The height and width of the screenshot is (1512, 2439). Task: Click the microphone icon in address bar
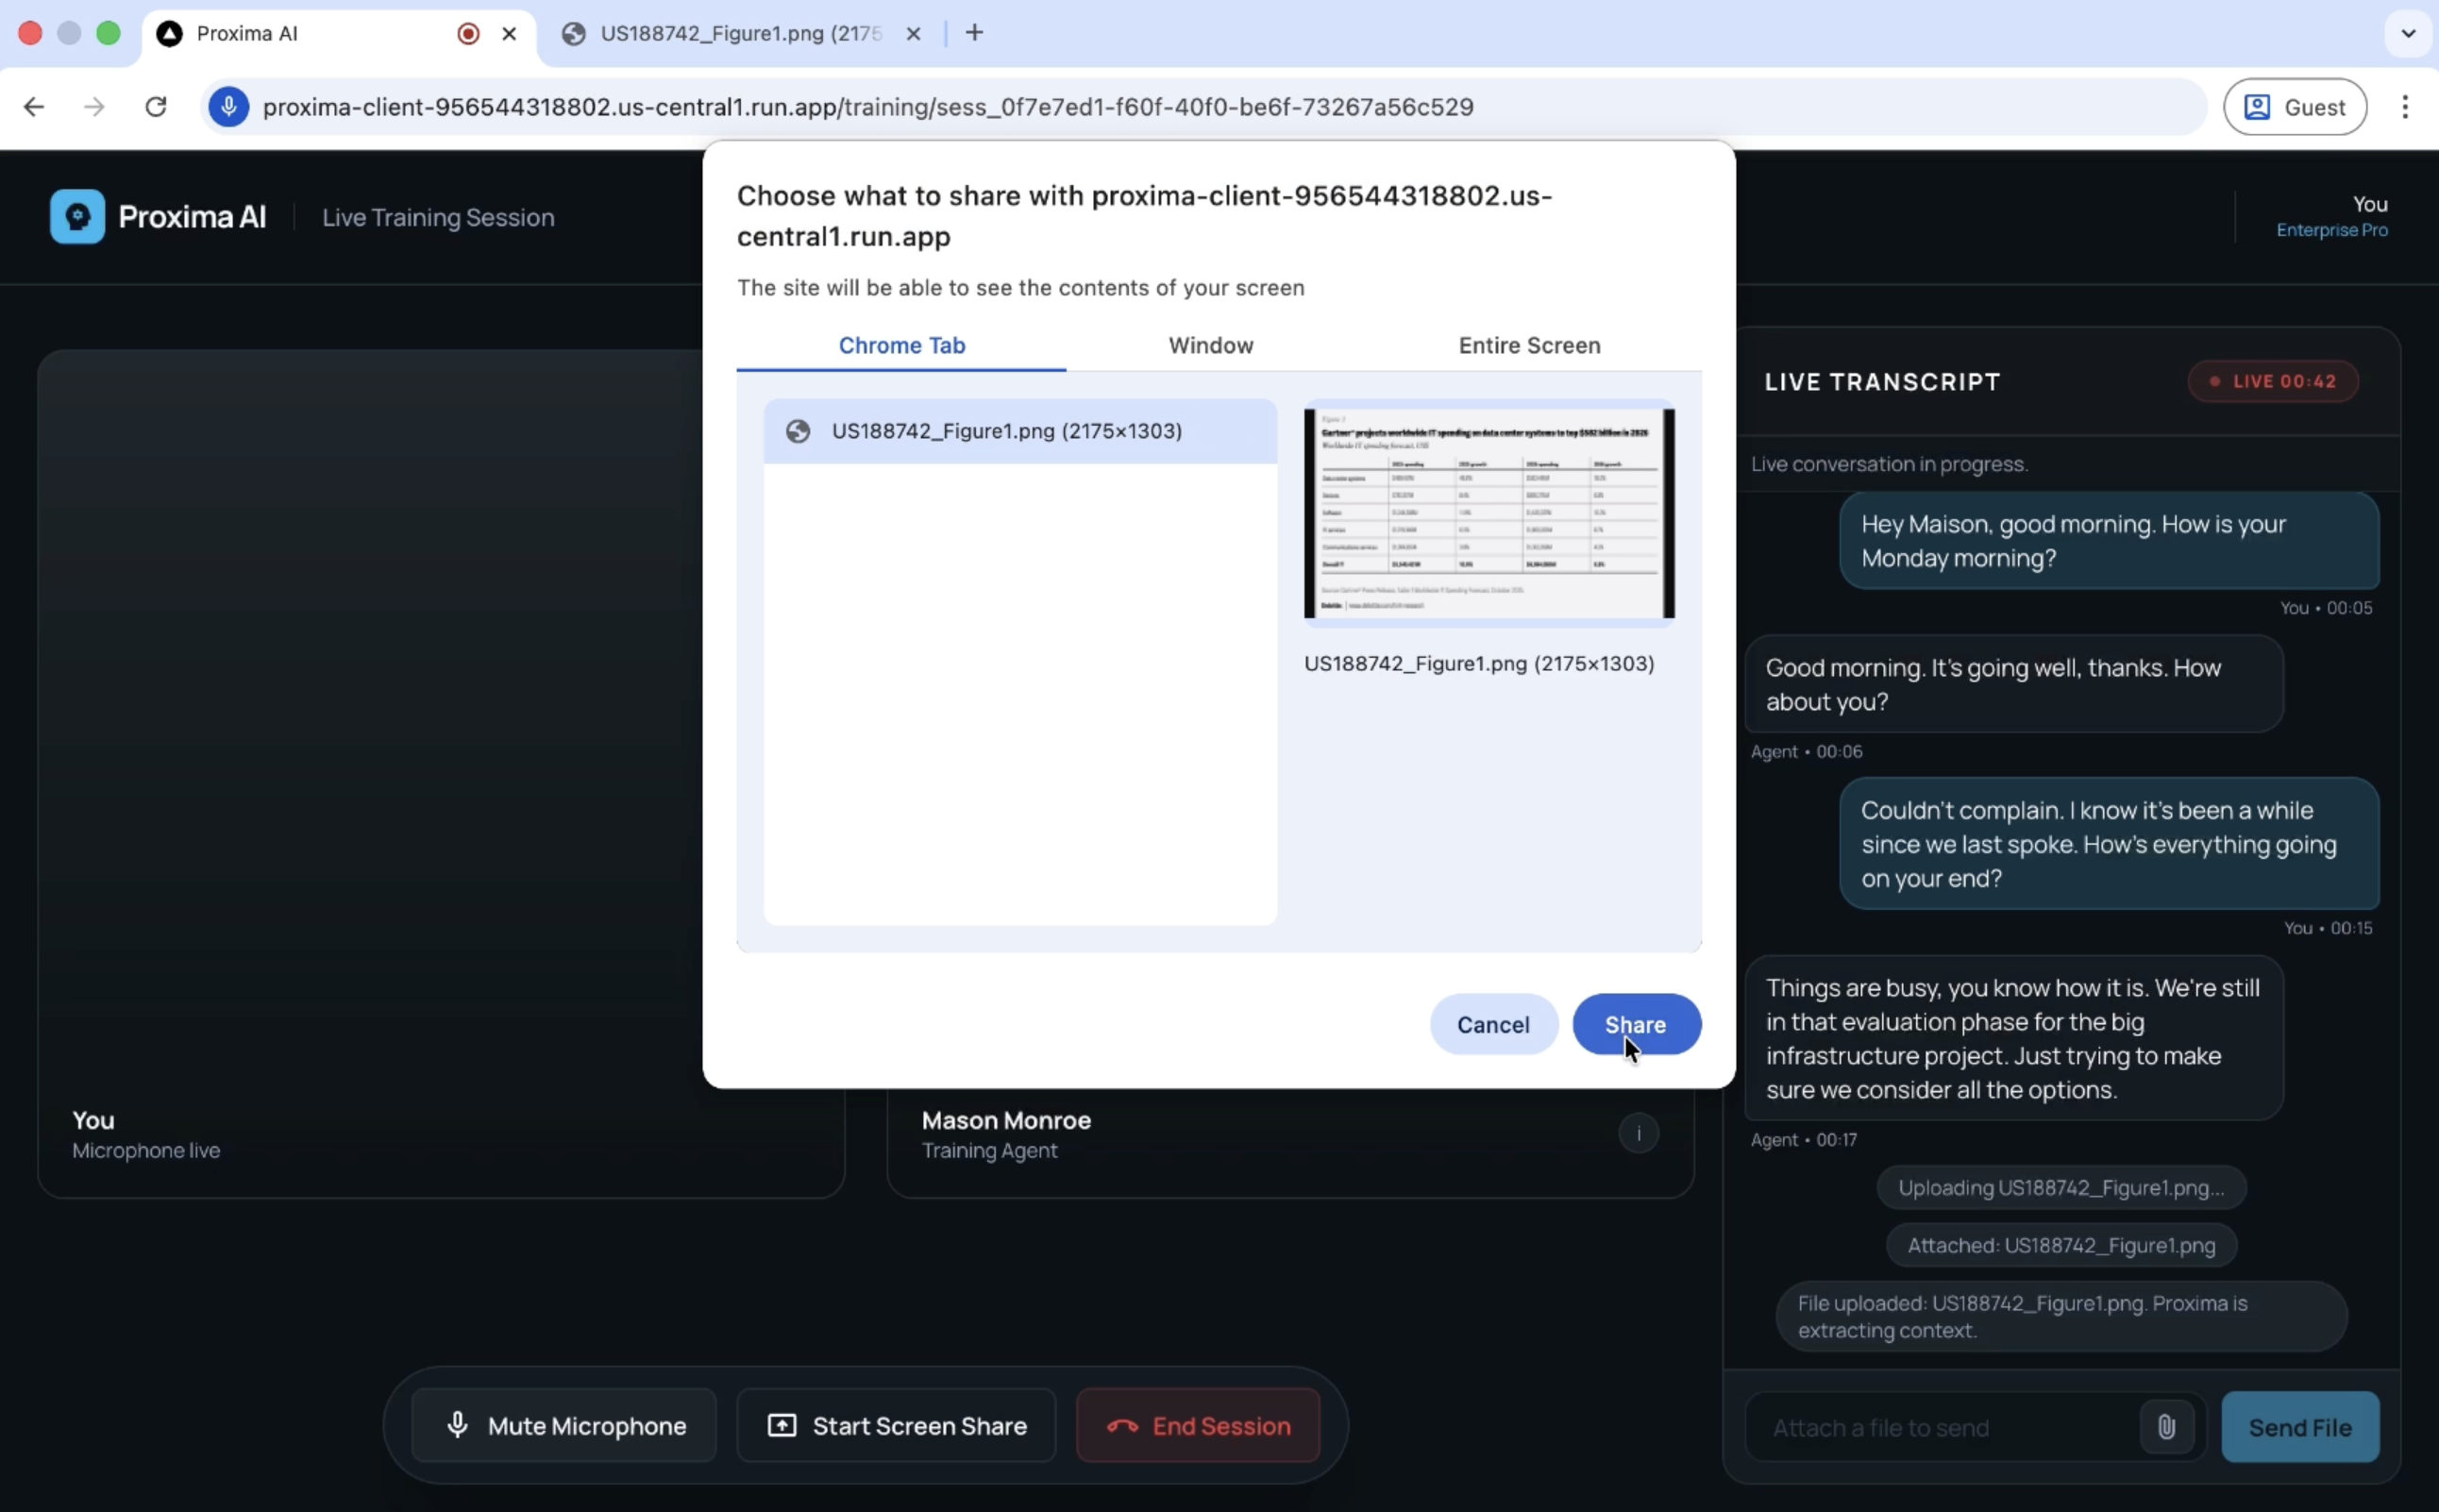tap(229, 107)
